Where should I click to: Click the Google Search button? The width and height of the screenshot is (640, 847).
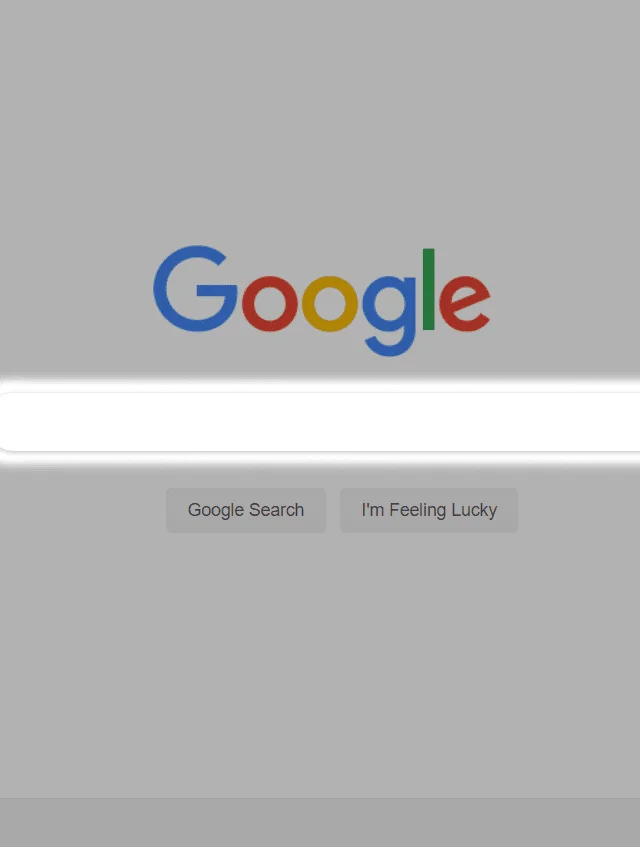point(246,510)
